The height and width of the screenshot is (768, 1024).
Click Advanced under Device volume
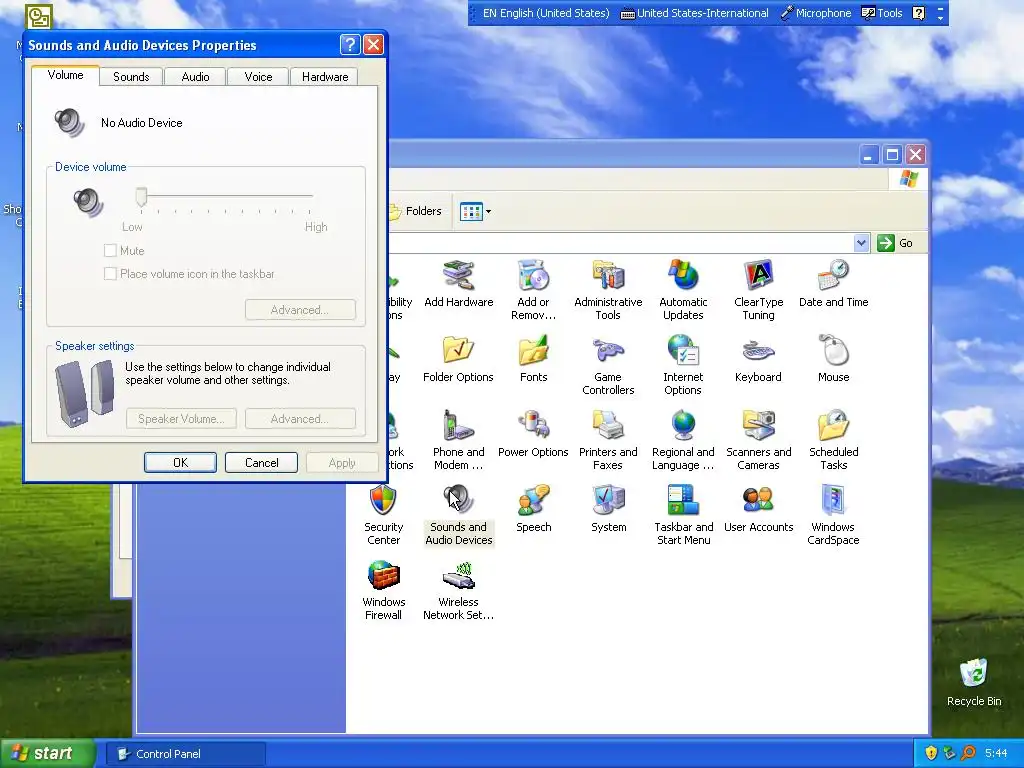[x=300, y=310]
